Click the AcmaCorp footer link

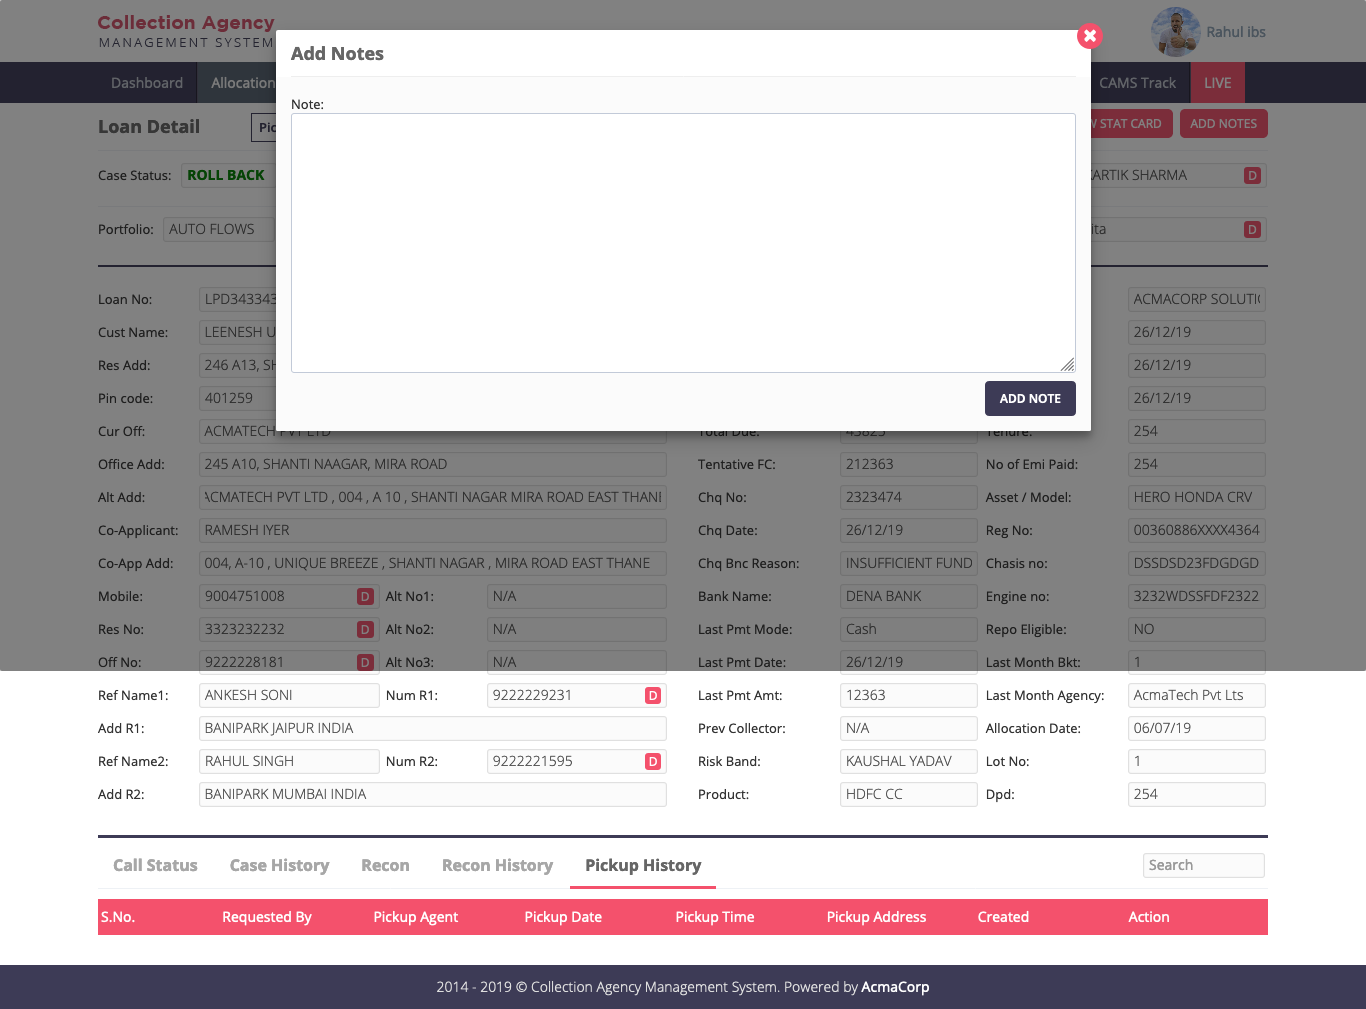point(895,987)
